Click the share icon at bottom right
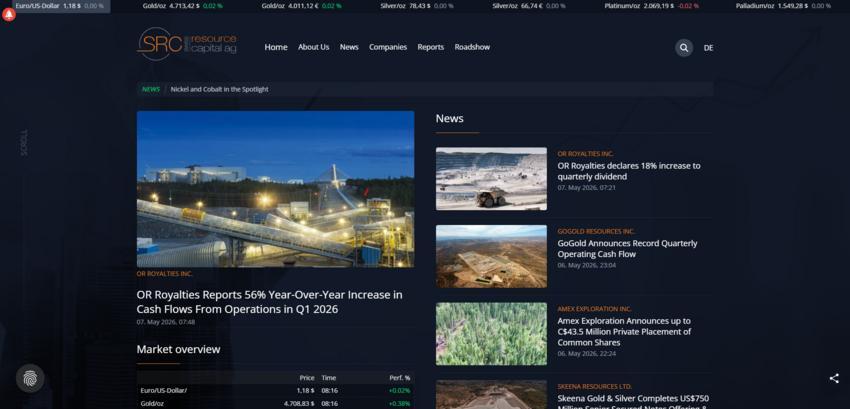This screenshot has height=409, width=850. click(834, 379)
